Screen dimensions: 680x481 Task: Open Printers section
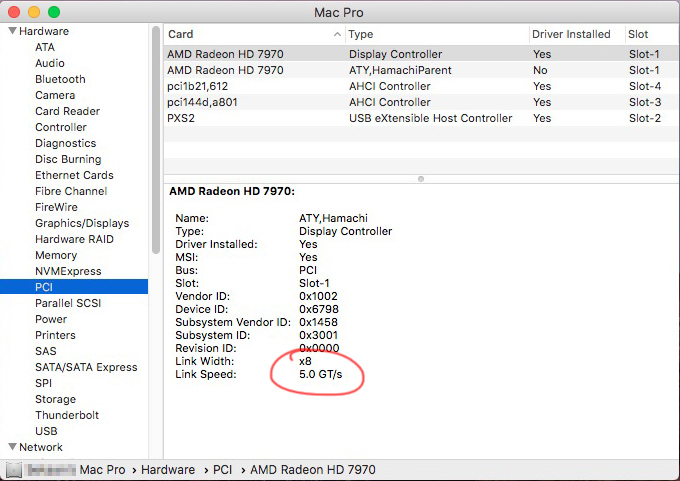click(56, 335)
